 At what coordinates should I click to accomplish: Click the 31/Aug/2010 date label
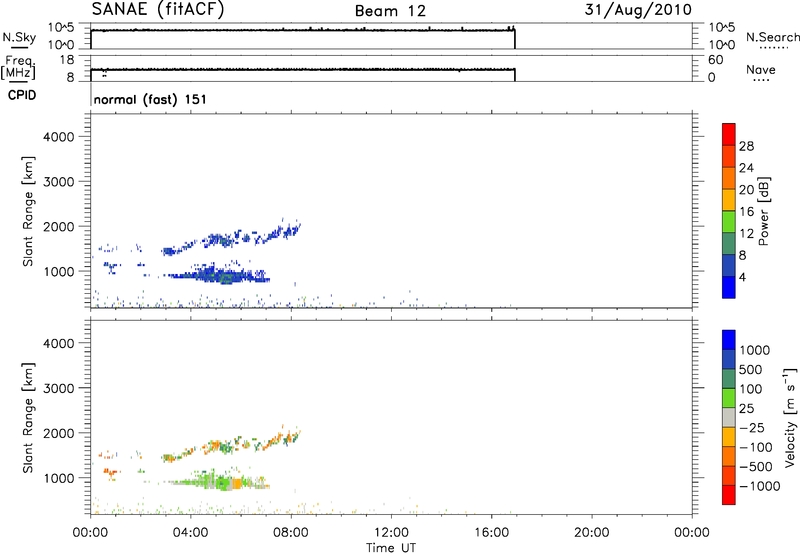click(638, 10)
